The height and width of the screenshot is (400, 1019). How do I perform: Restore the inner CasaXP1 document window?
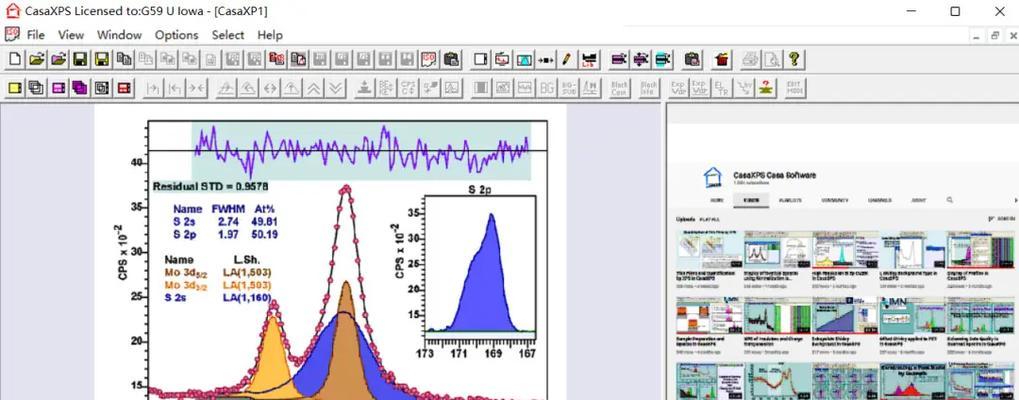pos(995,36)
